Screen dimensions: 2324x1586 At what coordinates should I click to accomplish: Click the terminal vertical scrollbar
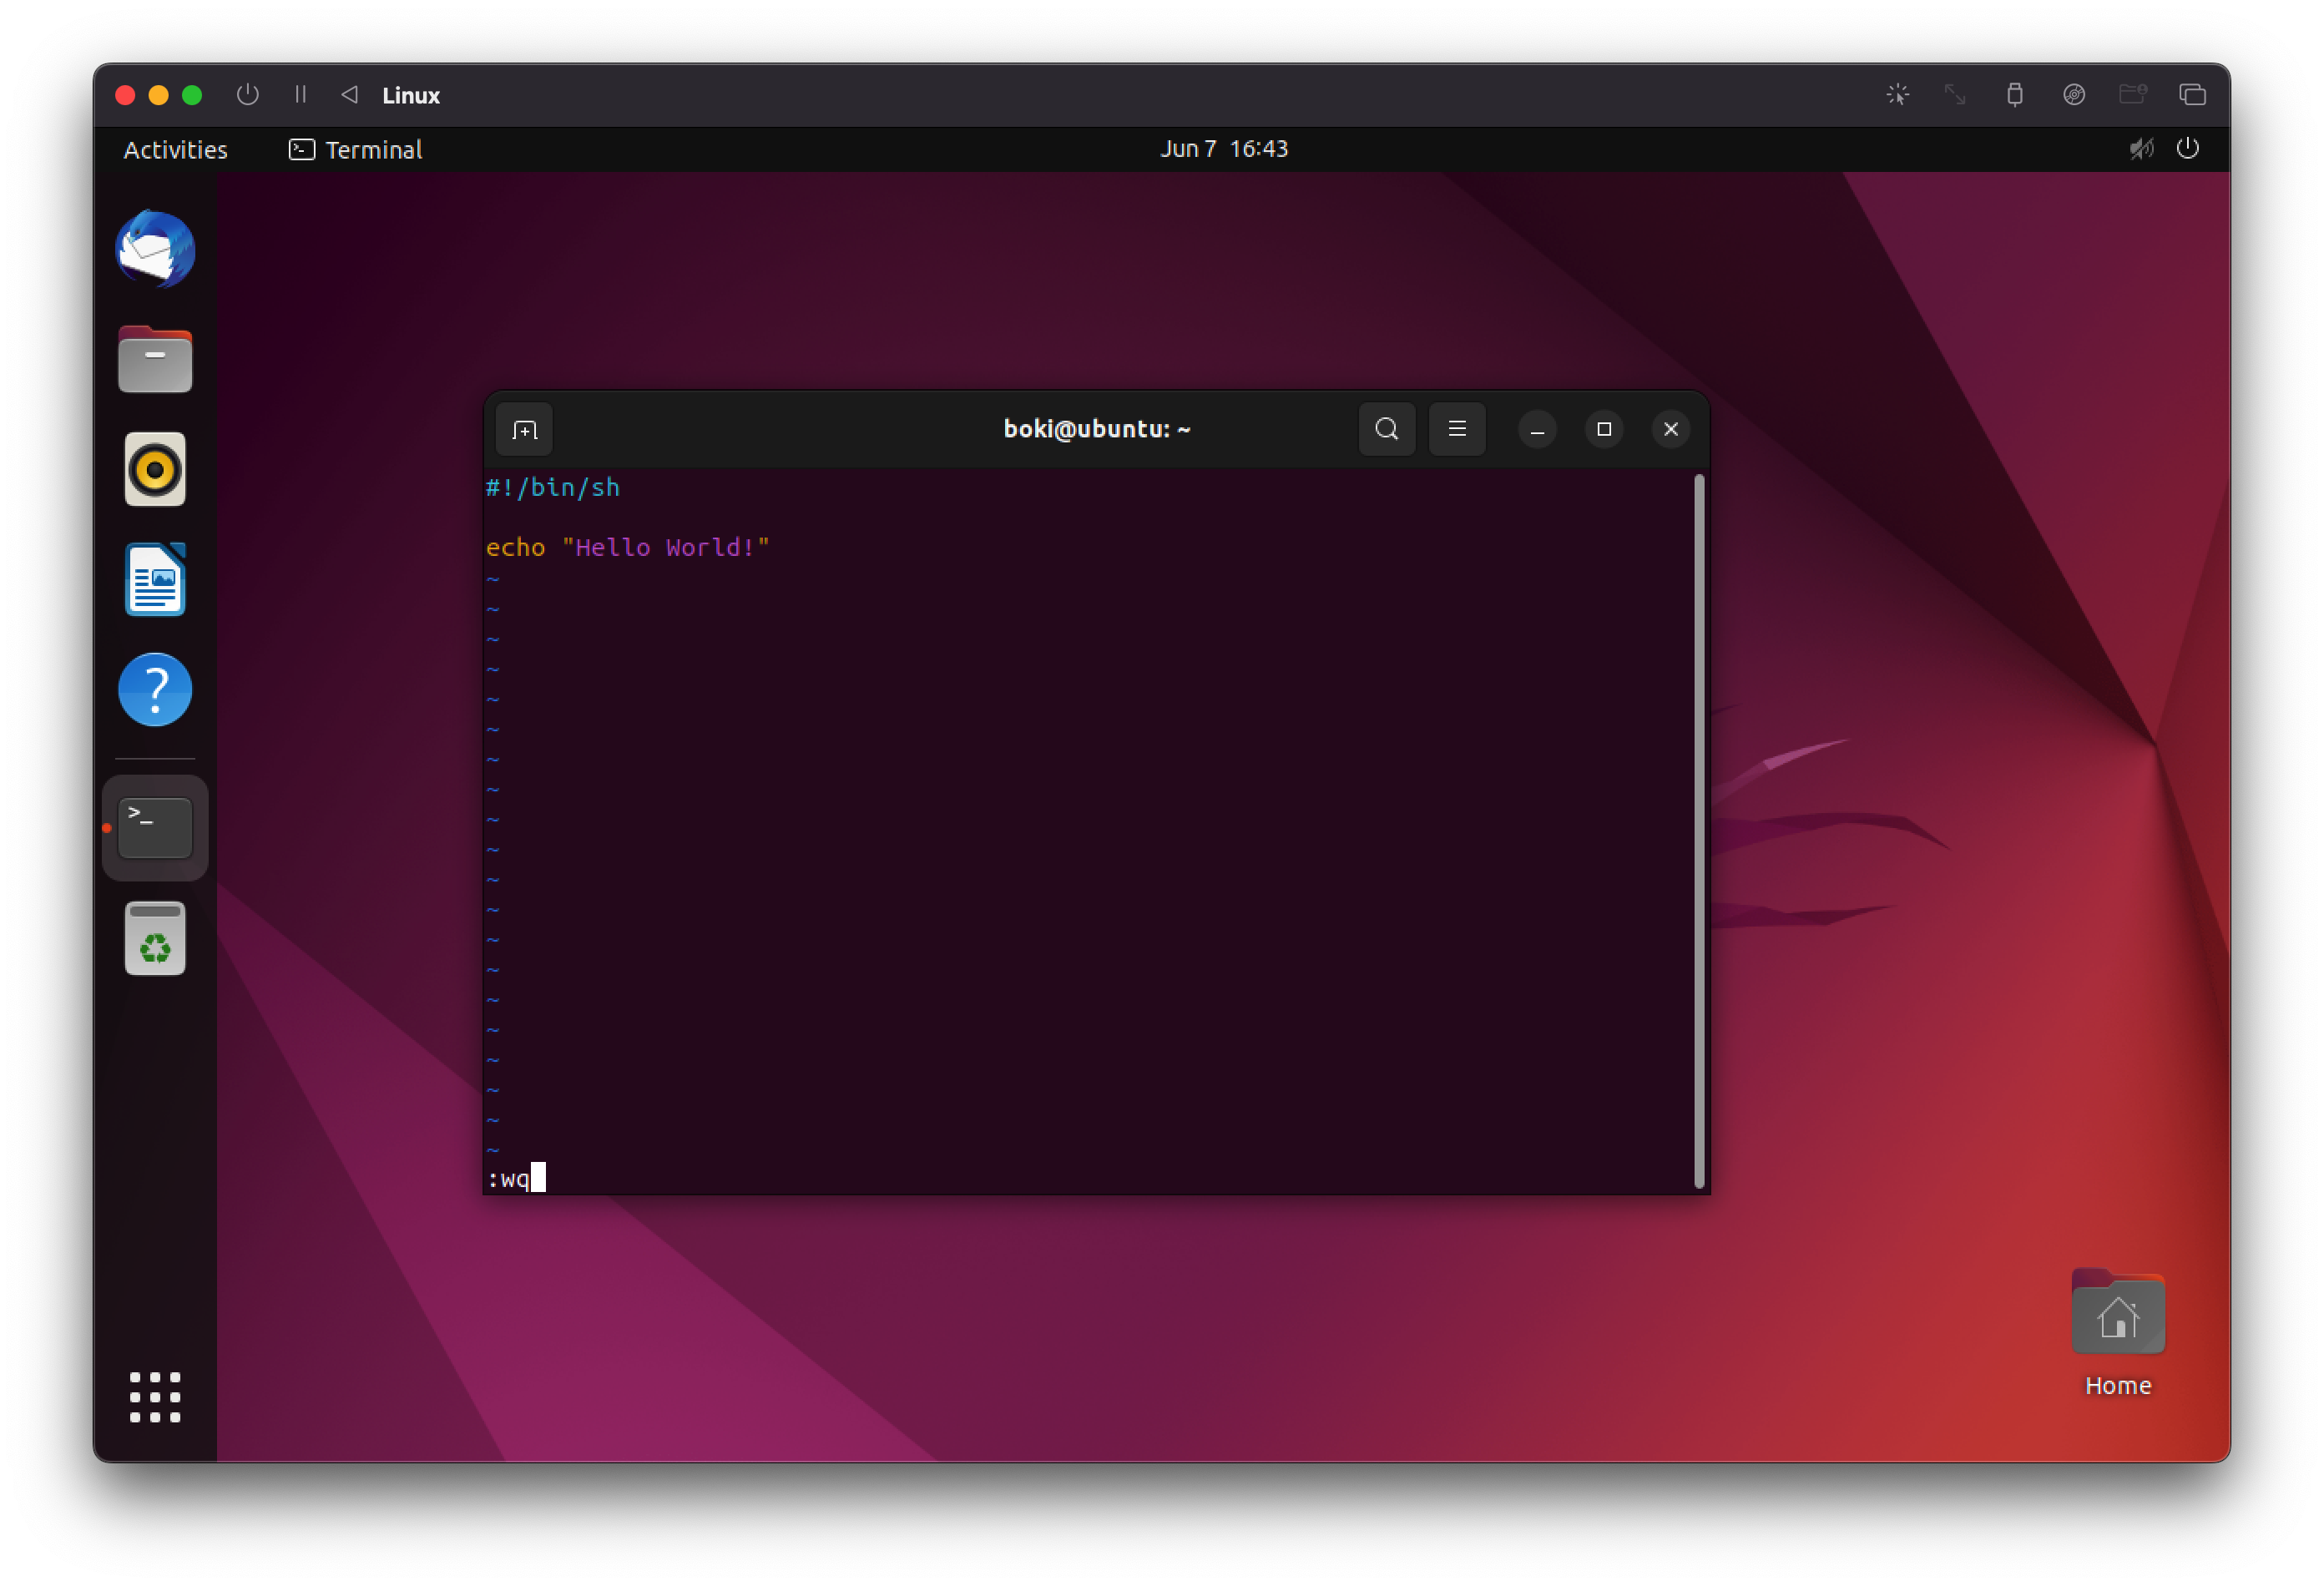(x=1698, y=830)
